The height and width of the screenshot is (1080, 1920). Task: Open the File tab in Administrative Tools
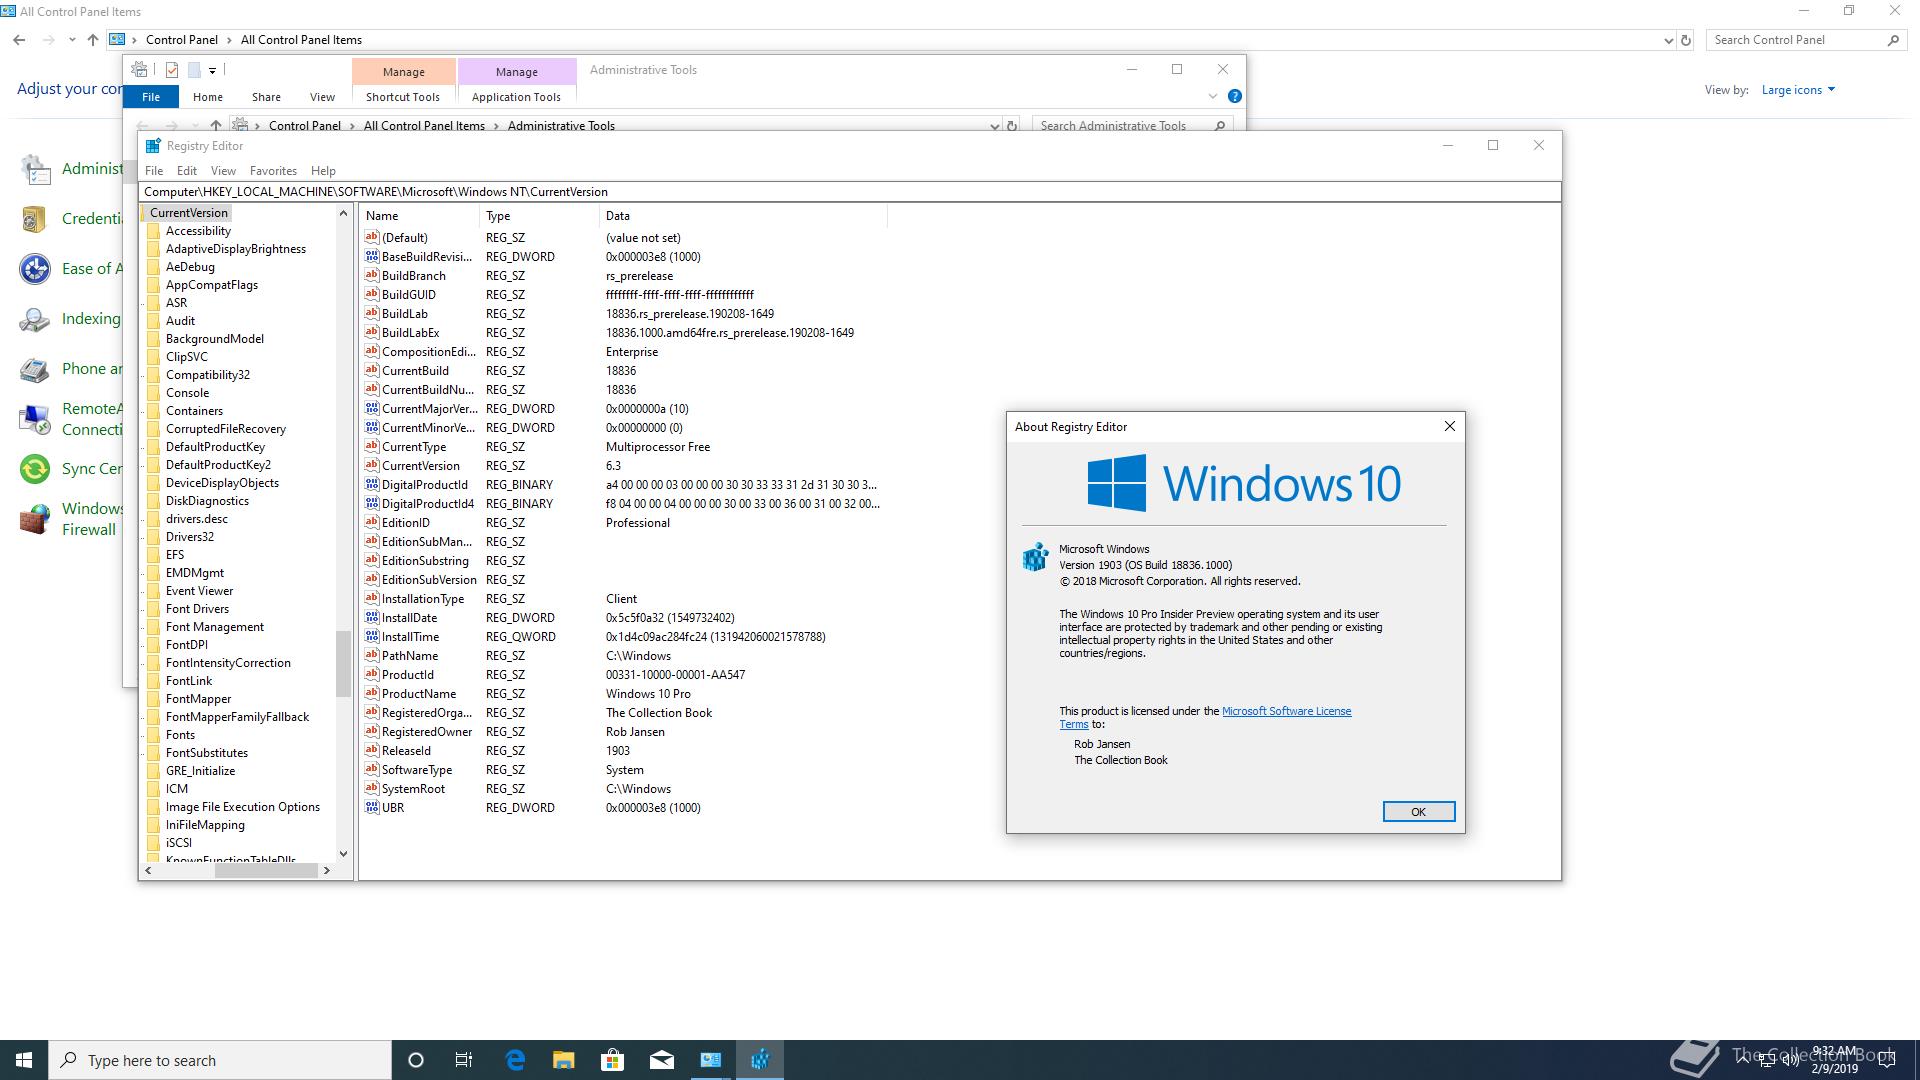(x=151, y=97)
